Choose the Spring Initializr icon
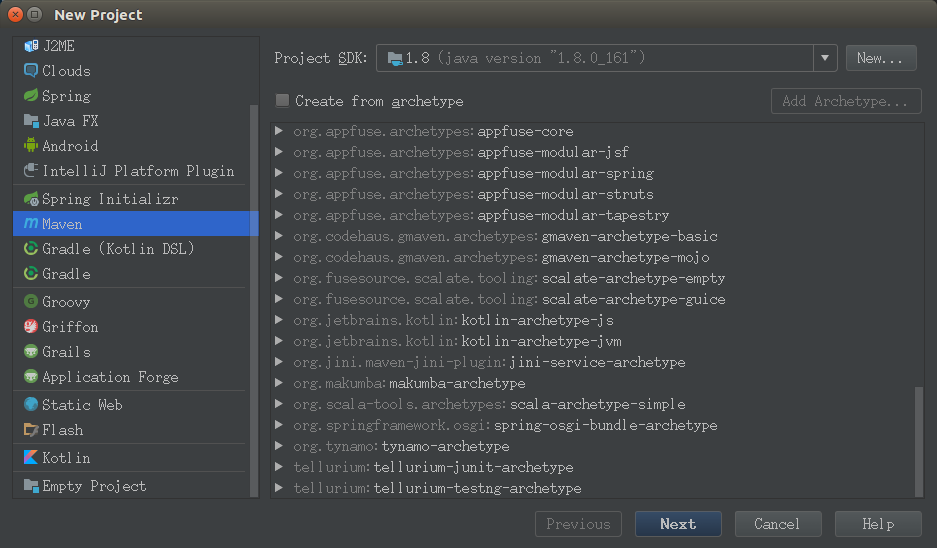Screen dimensions: 937x548 point(31,198)
